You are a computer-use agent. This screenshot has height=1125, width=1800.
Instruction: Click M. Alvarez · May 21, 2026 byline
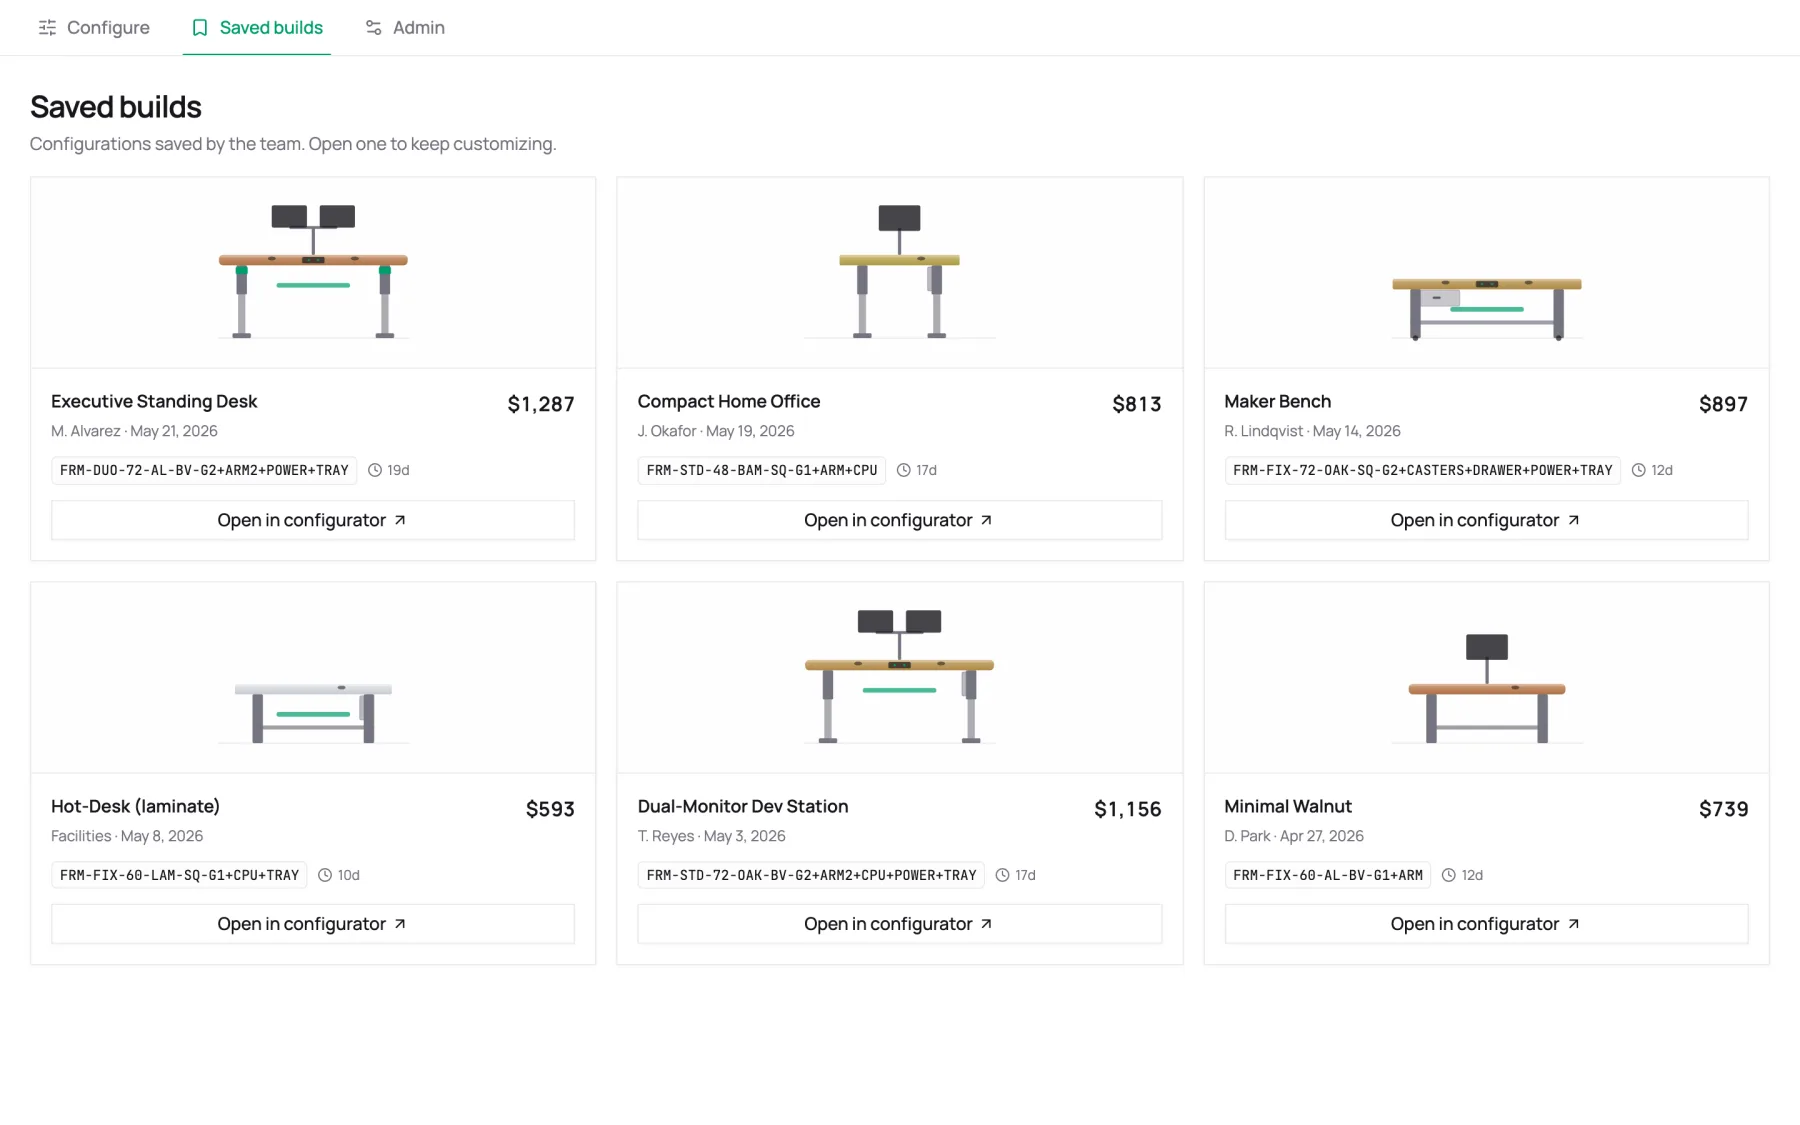[x=134, y=431]
